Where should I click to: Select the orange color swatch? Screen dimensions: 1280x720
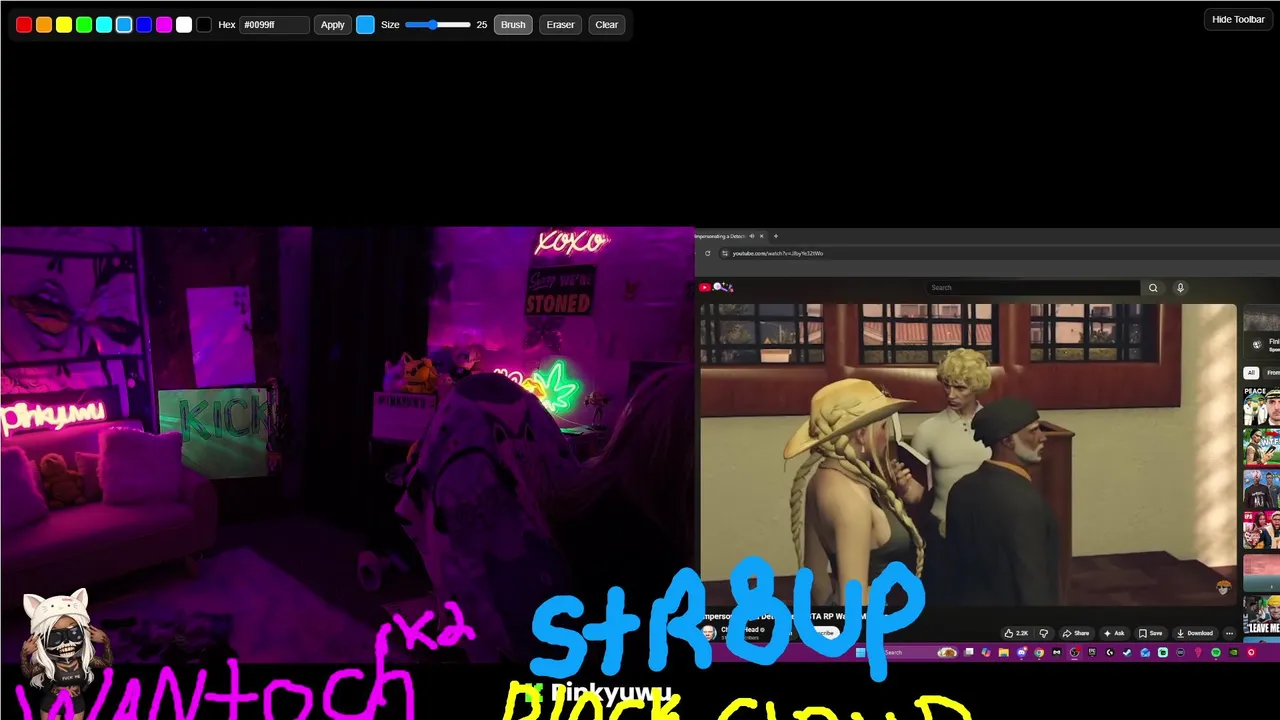point(44,24)
